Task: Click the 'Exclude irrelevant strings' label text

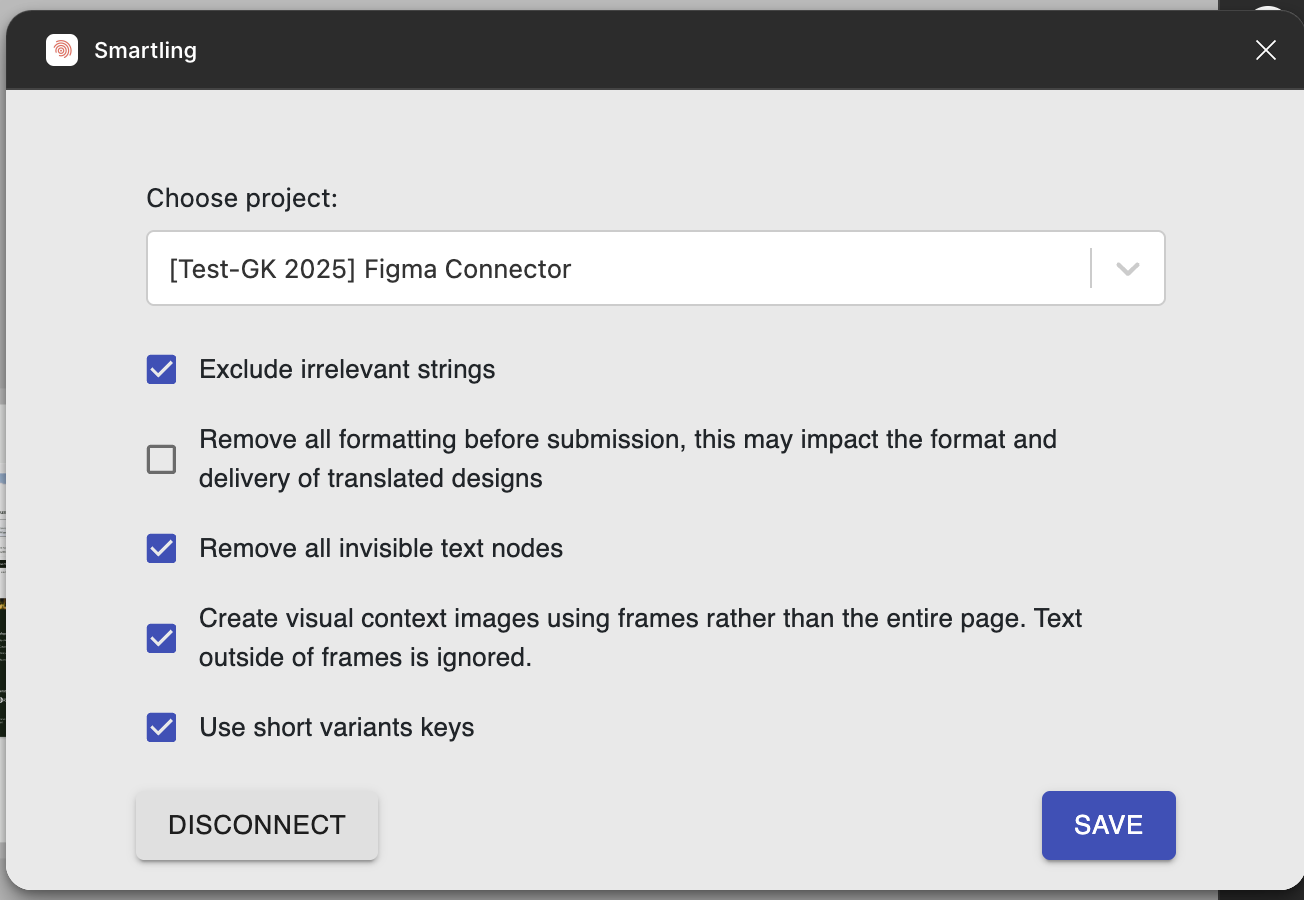Action: pyautogui.click(x=346, y=369)
